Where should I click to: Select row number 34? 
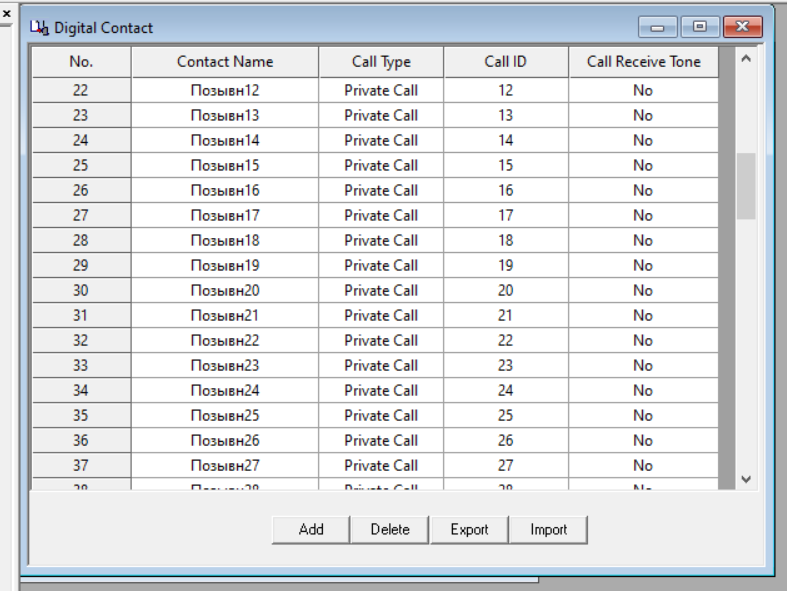click(x=81, y=391)
